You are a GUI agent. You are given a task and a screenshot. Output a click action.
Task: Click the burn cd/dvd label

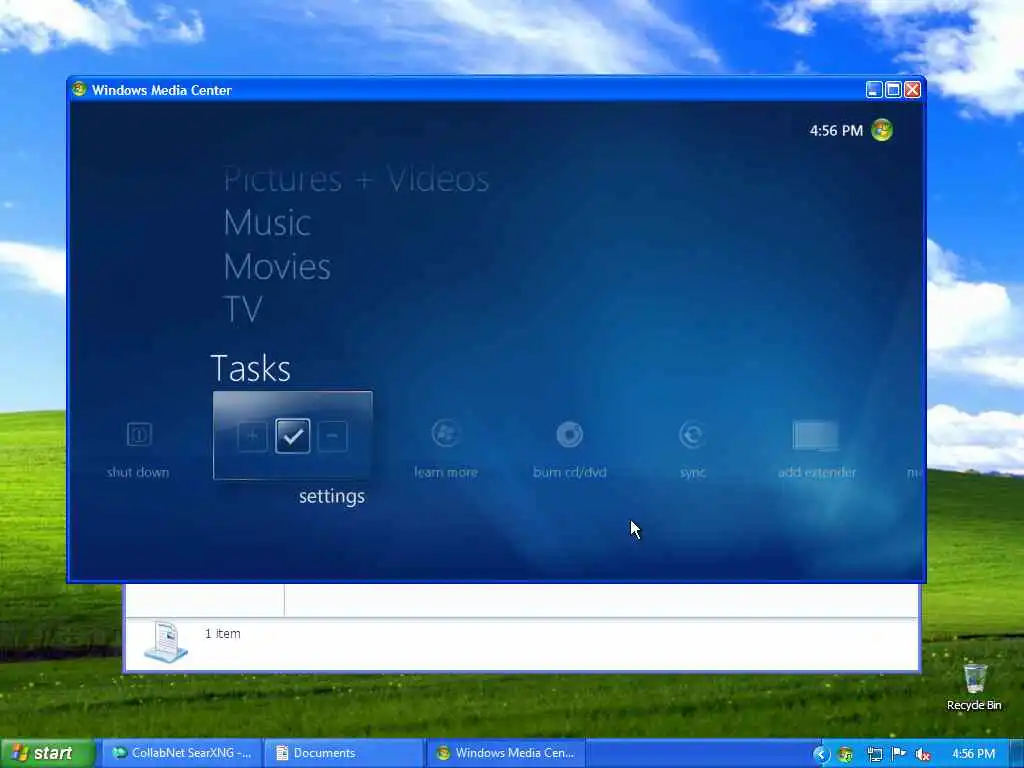569,472
